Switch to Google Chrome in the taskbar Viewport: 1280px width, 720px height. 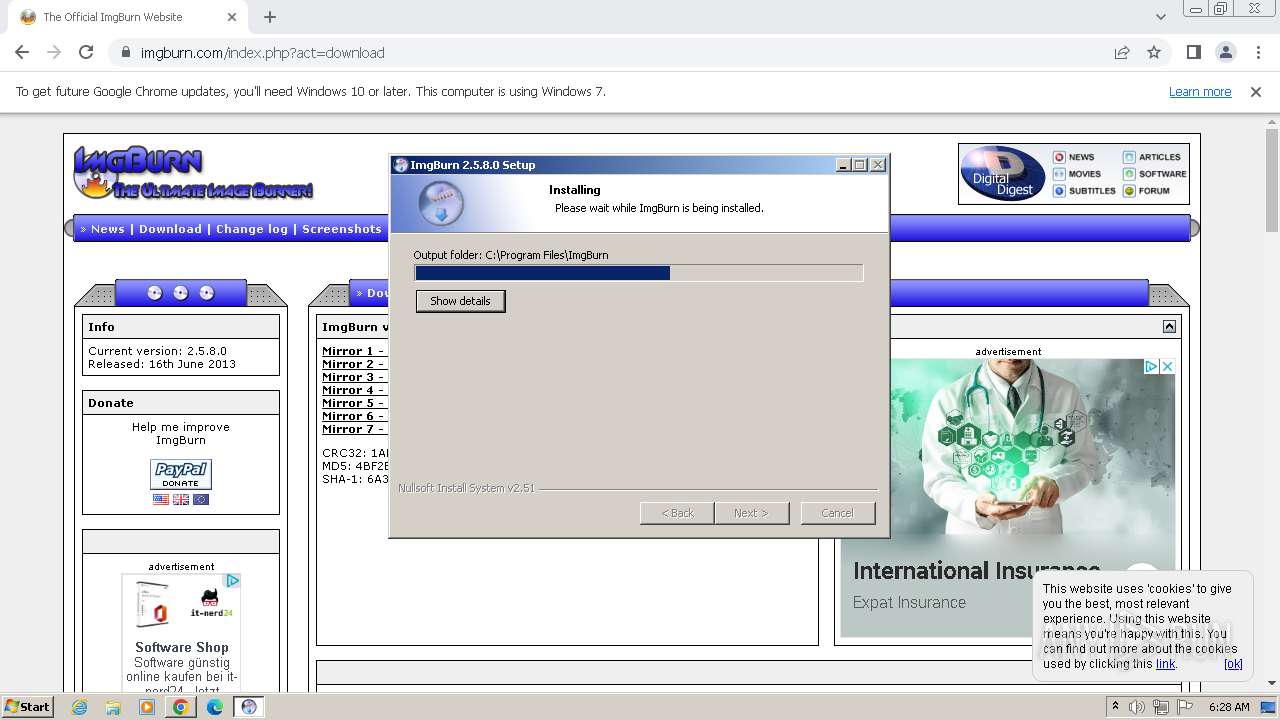coord(181,707)
